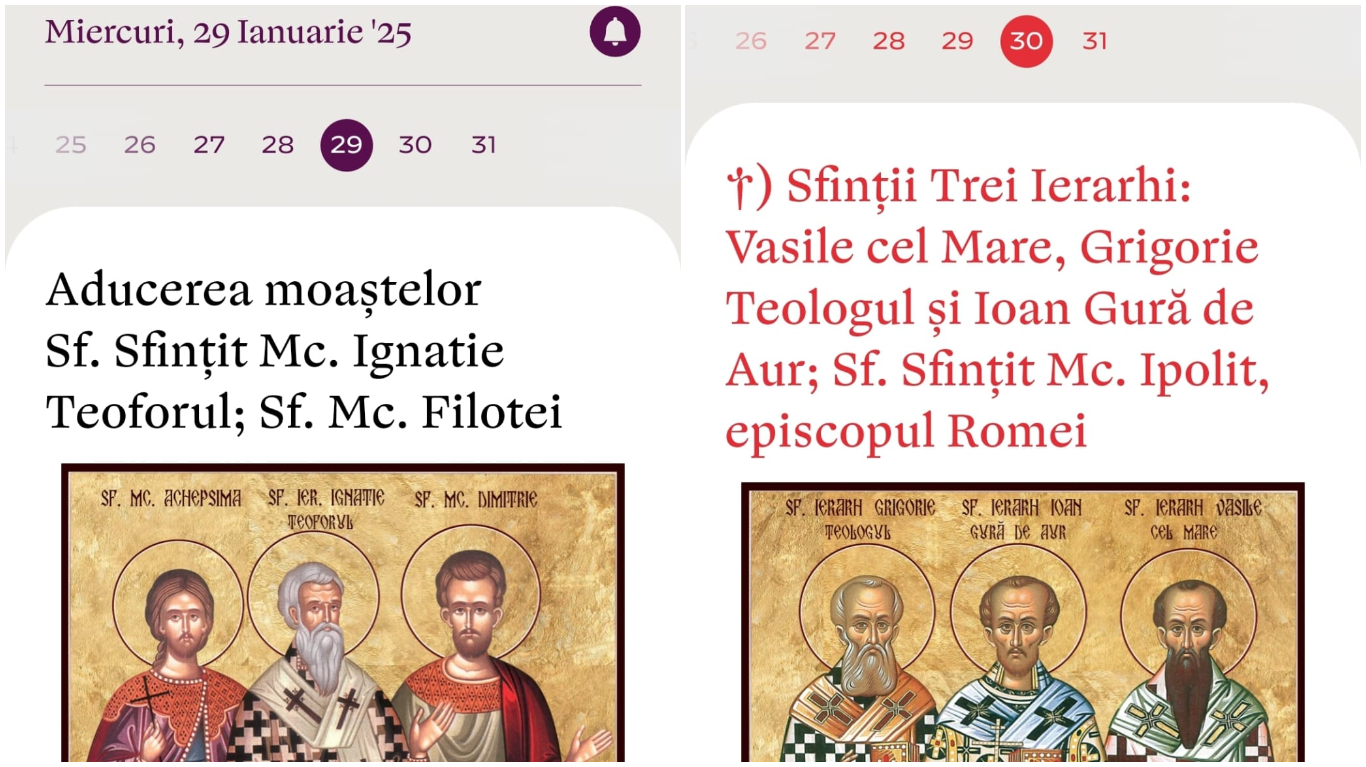1366x767 pixels.
Task: Select day 31 in left calendar strip
Action: 484,145
